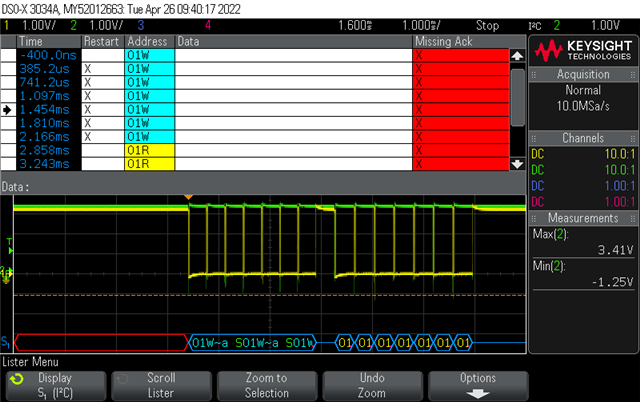Select channel 2 scale 1.00V/
This screenshot has width=640, height=402.
106,26
